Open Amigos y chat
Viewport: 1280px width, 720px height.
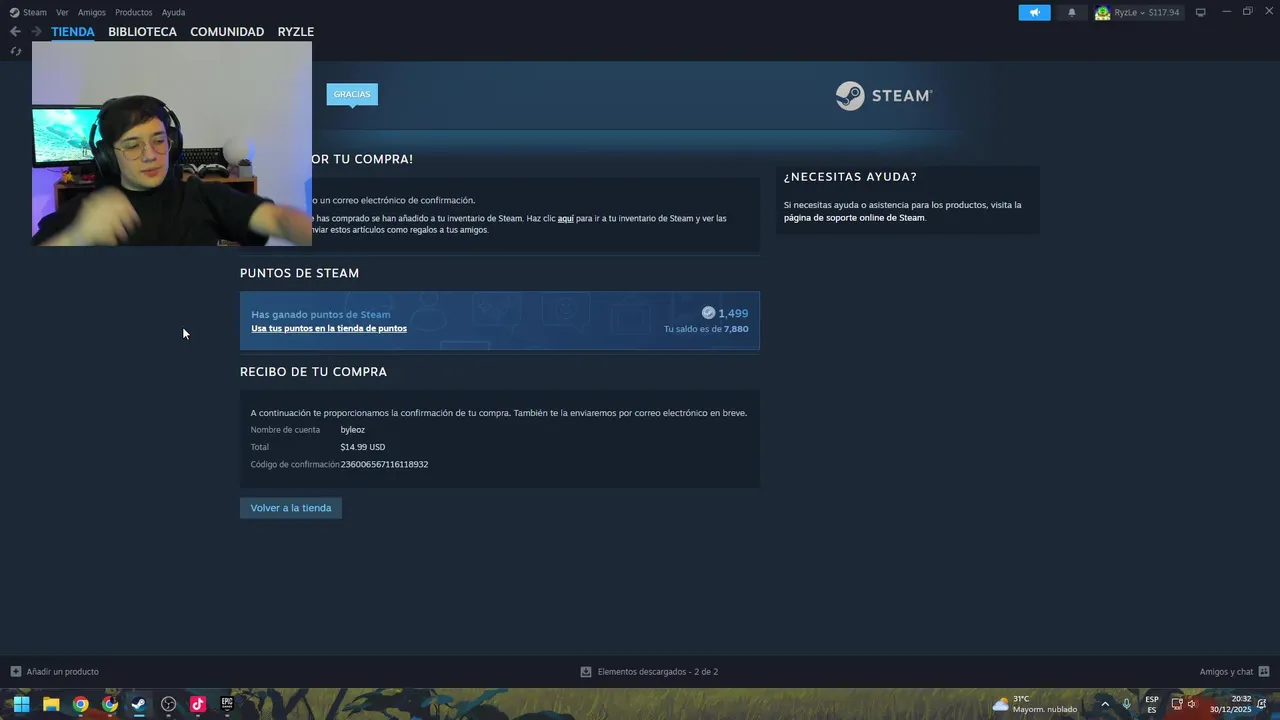coord(1226,672)
